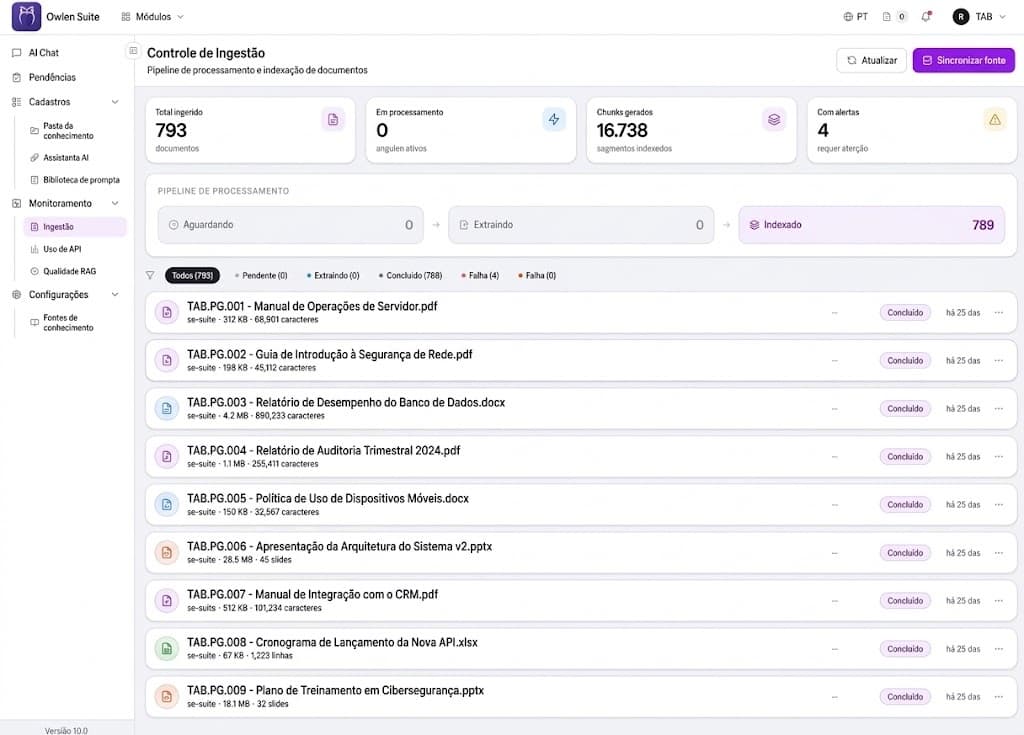Click the Total ingerido document icon
This screenshot has height=735, width=1024.
coord(333,120)
